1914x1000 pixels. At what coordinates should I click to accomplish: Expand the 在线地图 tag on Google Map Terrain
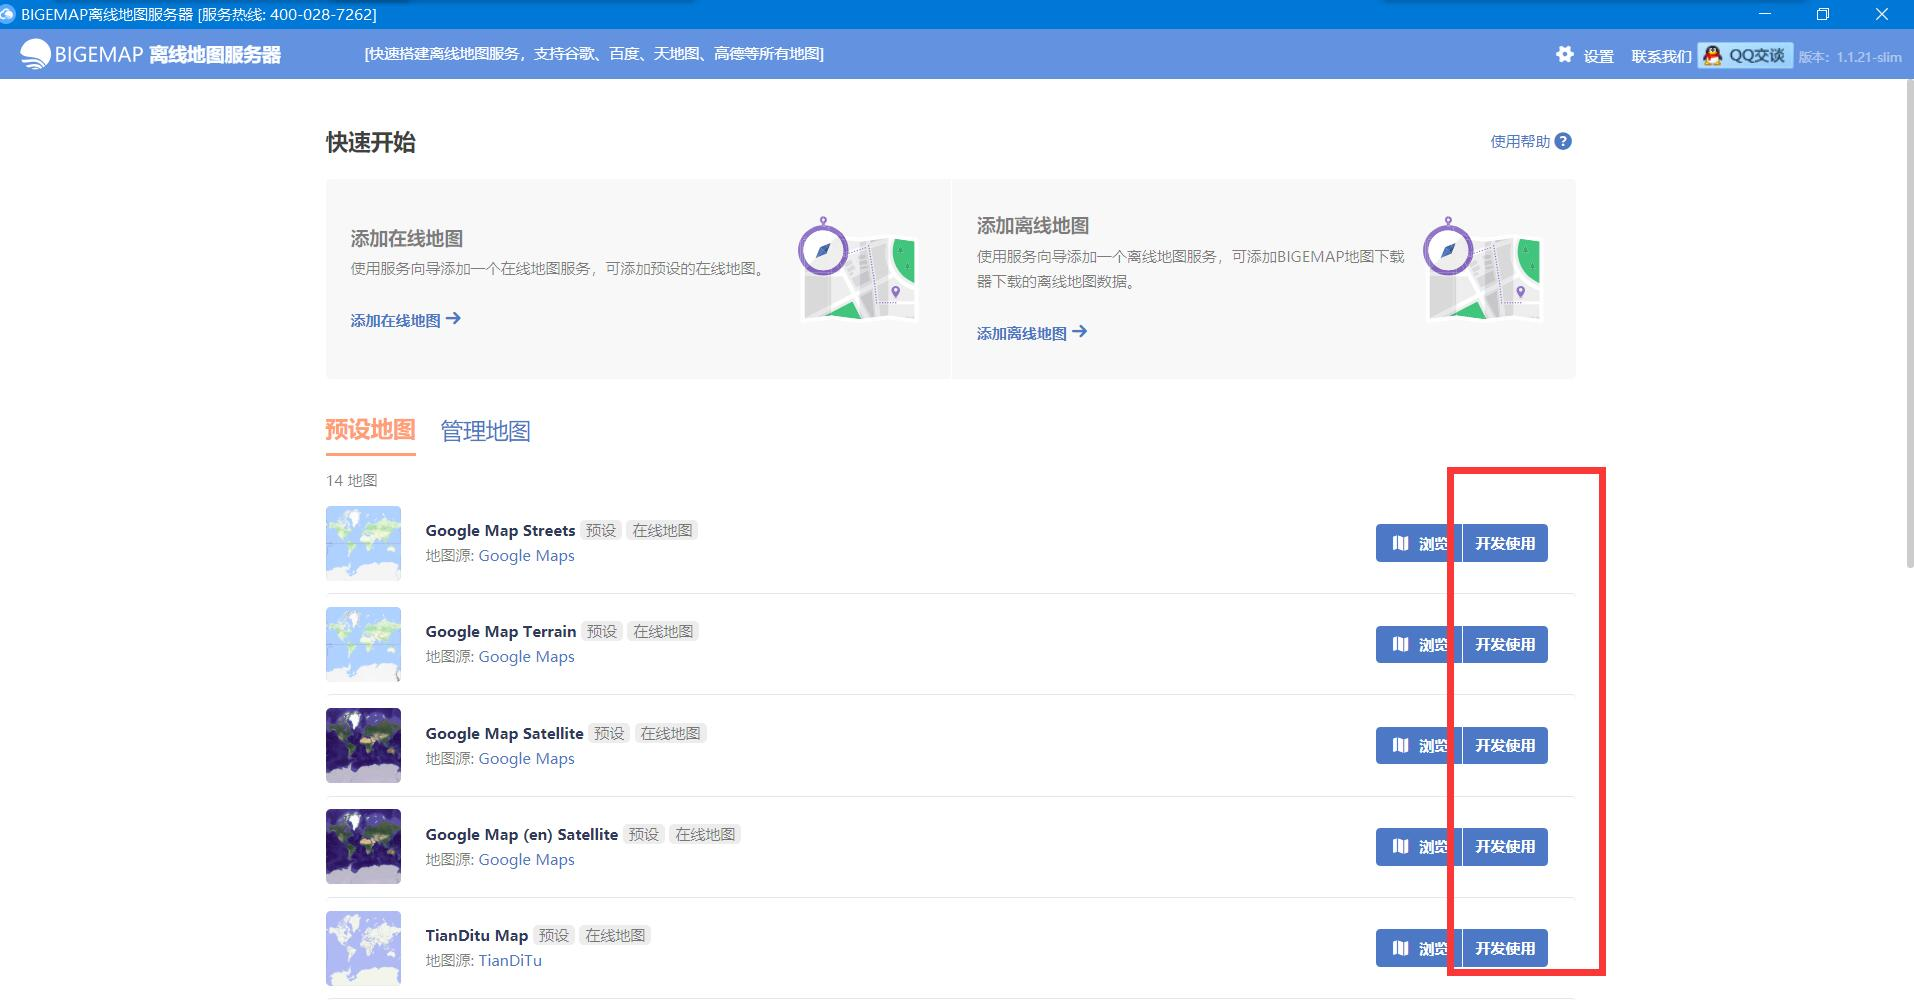(662, 631)
